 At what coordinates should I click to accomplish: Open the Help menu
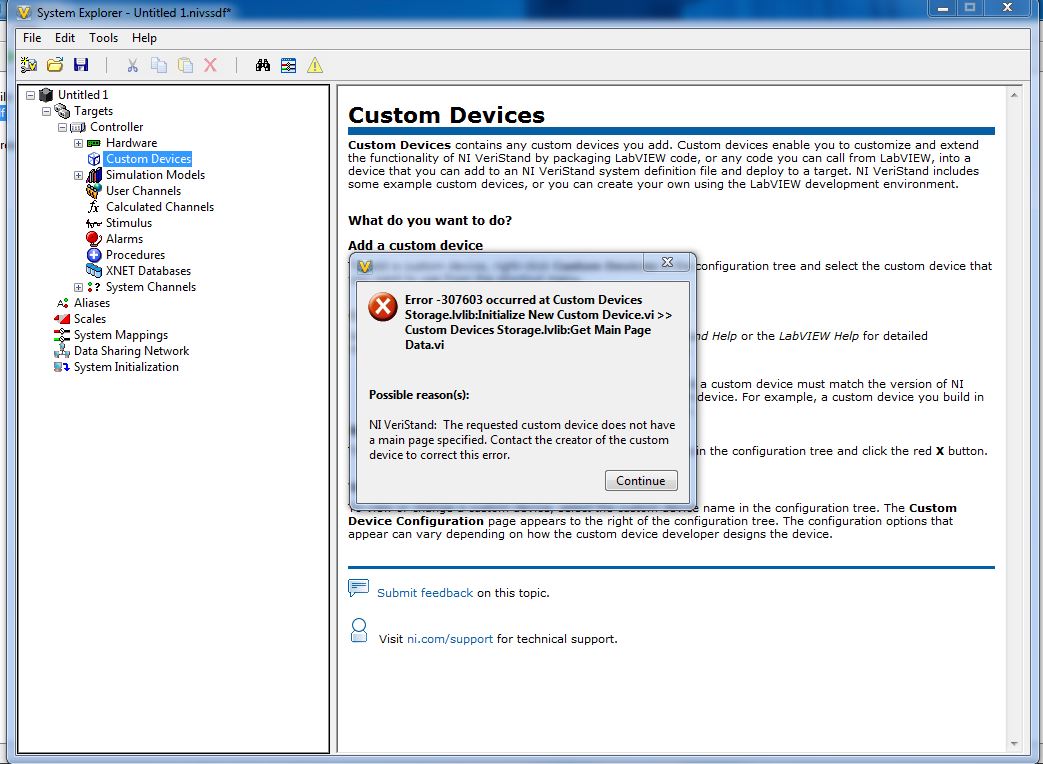144,38
